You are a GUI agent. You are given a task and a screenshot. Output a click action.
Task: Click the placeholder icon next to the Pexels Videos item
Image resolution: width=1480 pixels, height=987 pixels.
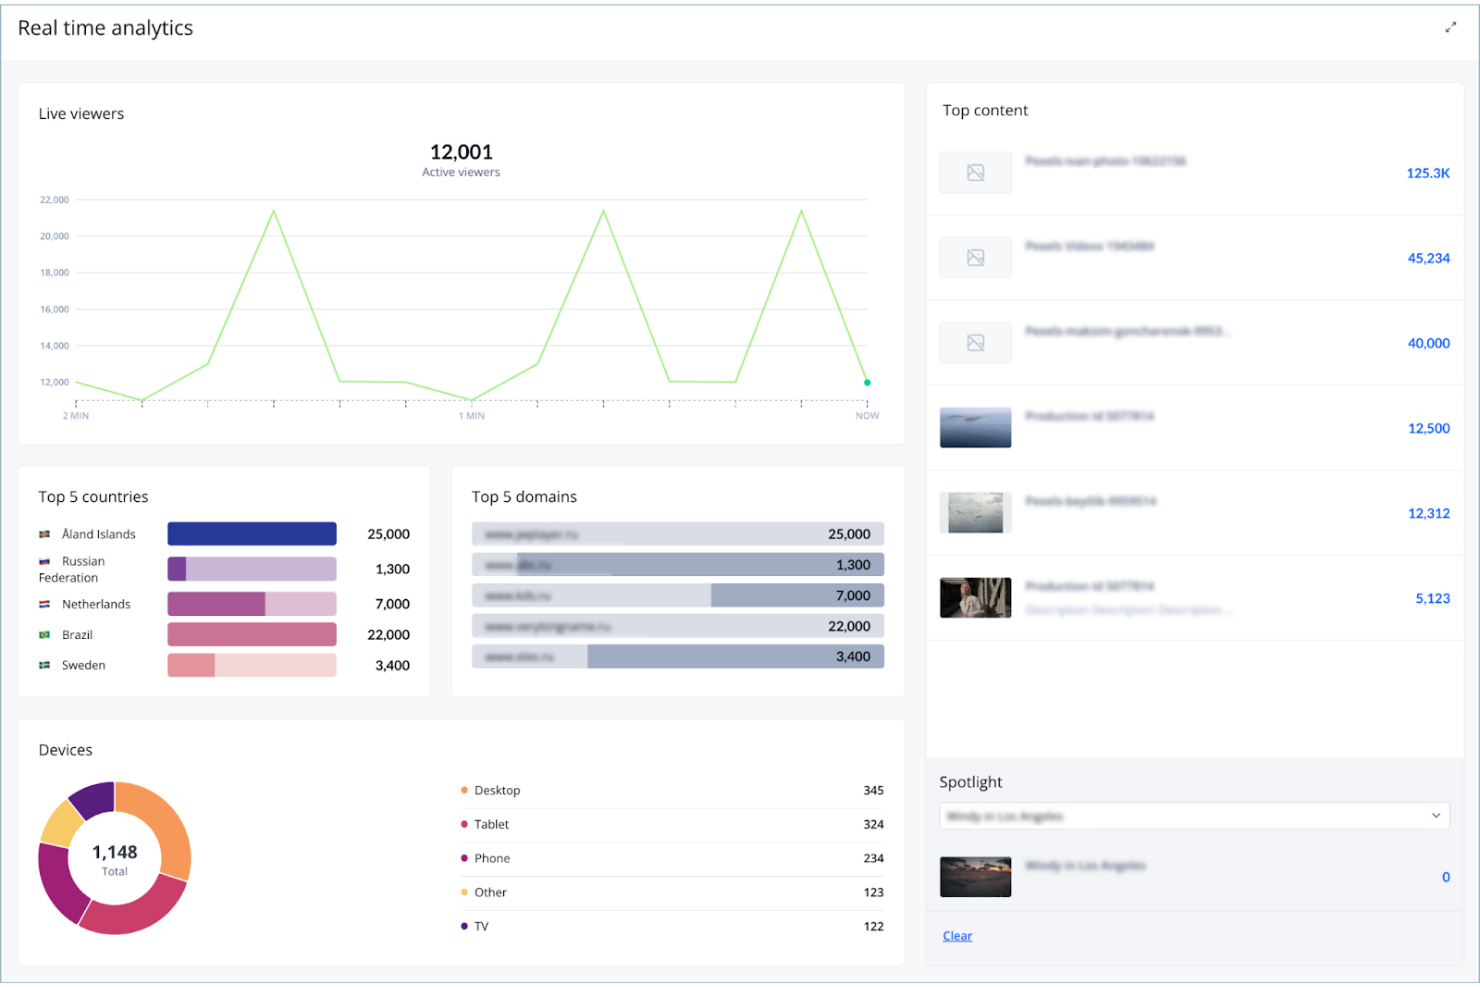[x=975, y=257]
